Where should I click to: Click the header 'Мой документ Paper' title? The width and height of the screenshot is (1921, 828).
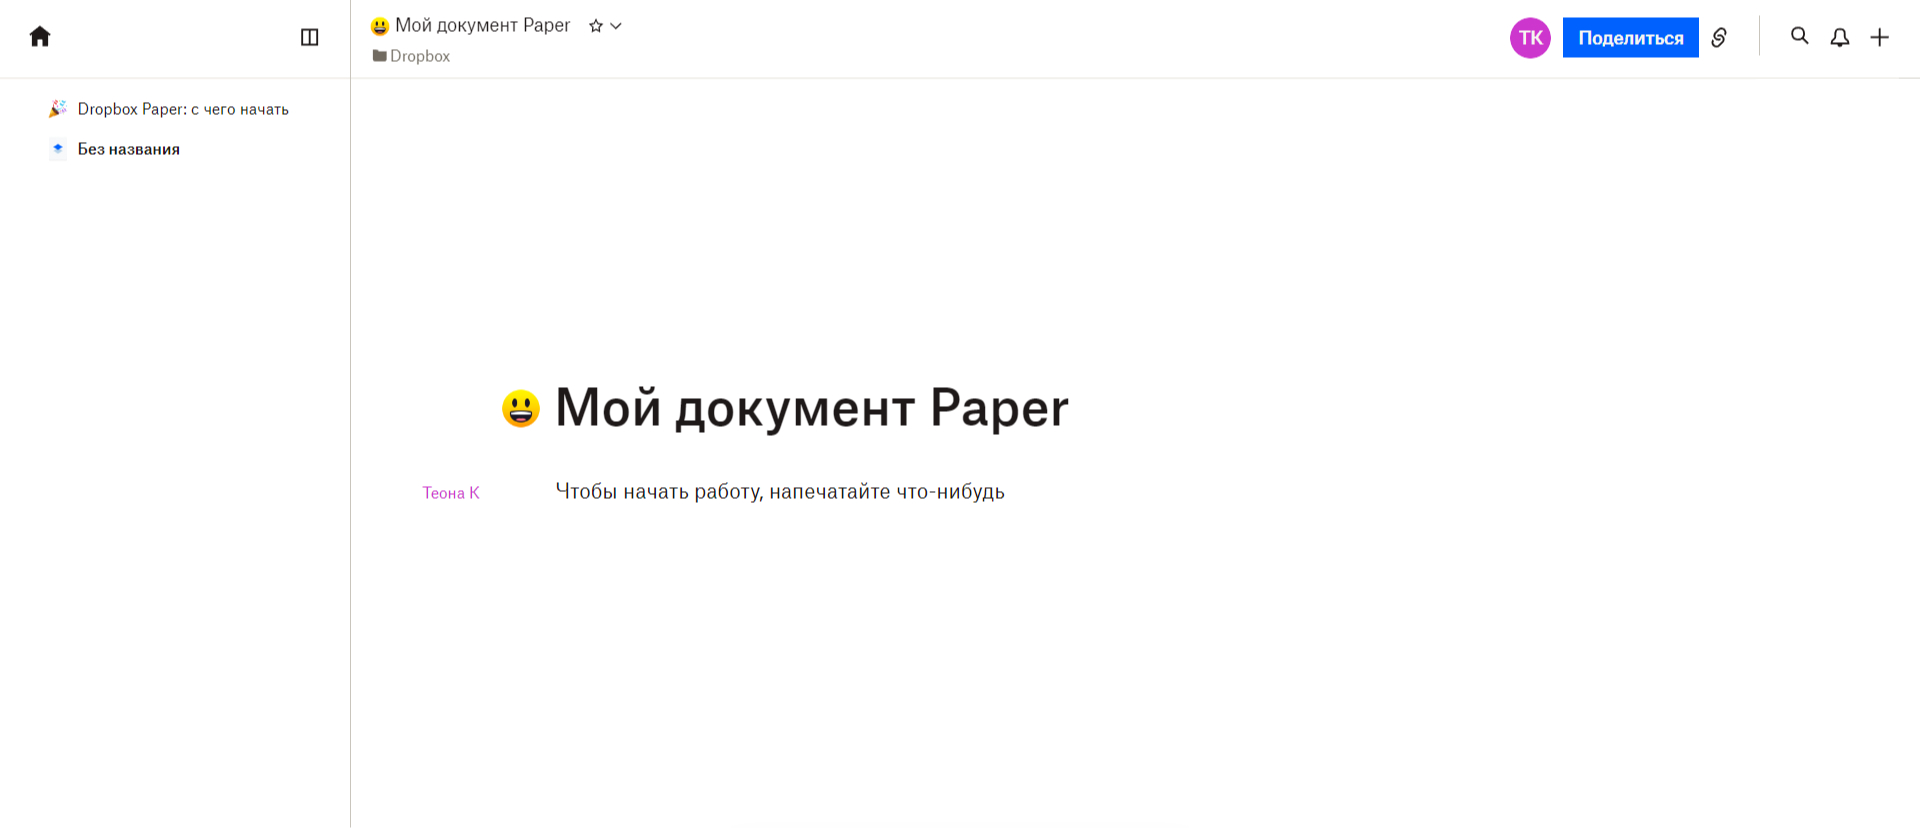[483, 25]
